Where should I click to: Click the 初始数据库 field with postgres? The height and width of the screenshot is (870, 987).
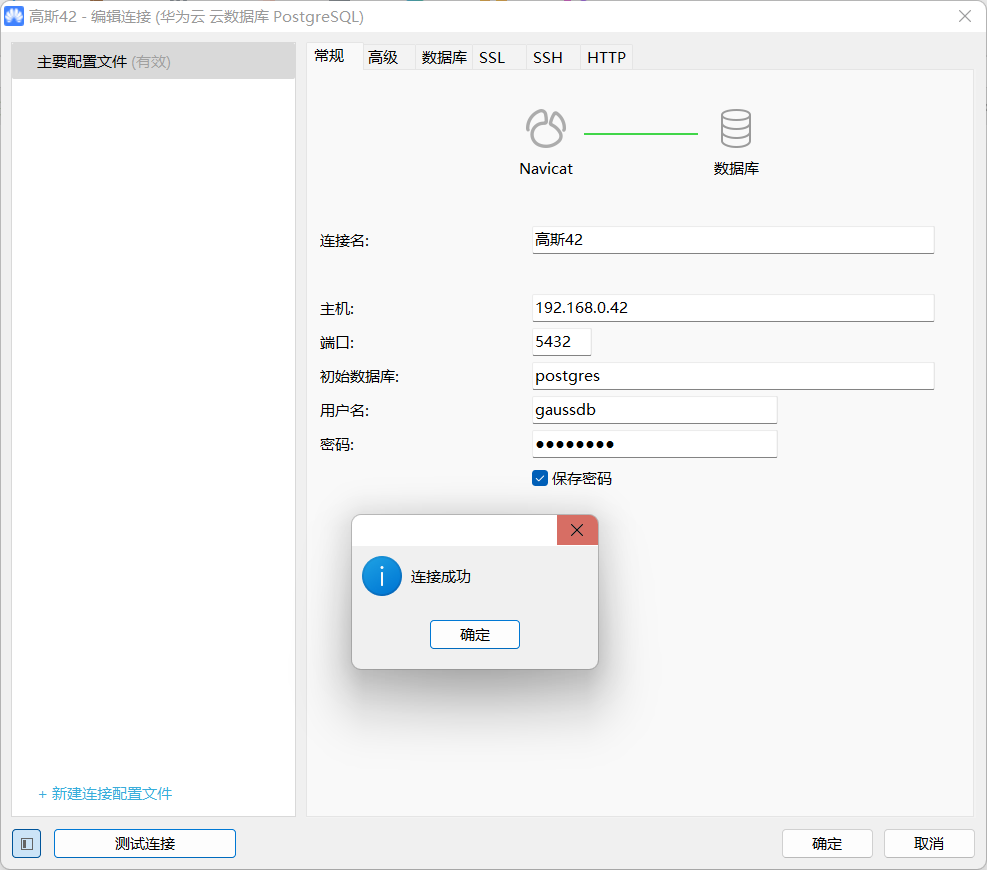coord(733,376)
